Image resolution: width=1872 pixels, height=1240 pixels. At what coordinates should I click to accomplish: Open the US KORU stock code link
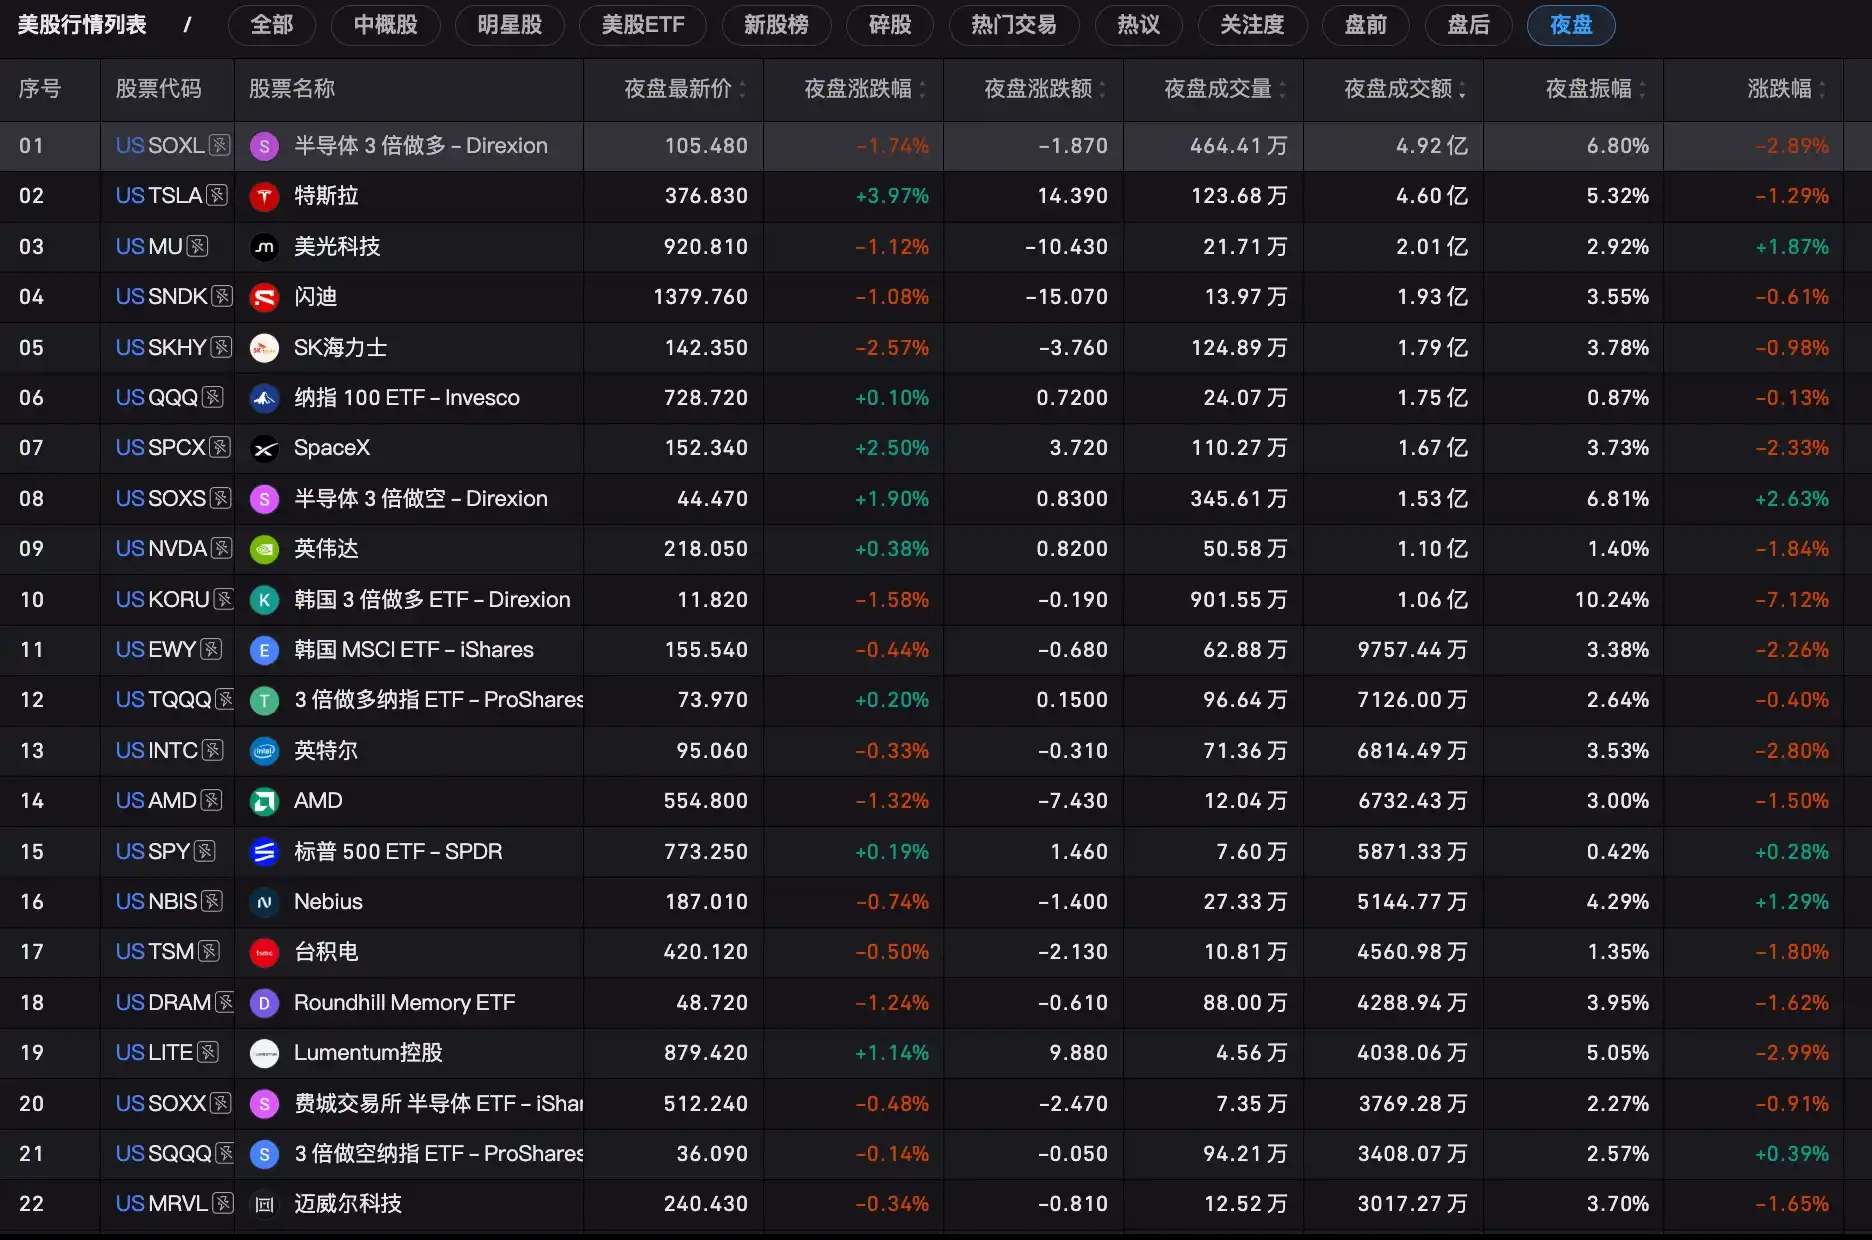(x=163, y=599)
